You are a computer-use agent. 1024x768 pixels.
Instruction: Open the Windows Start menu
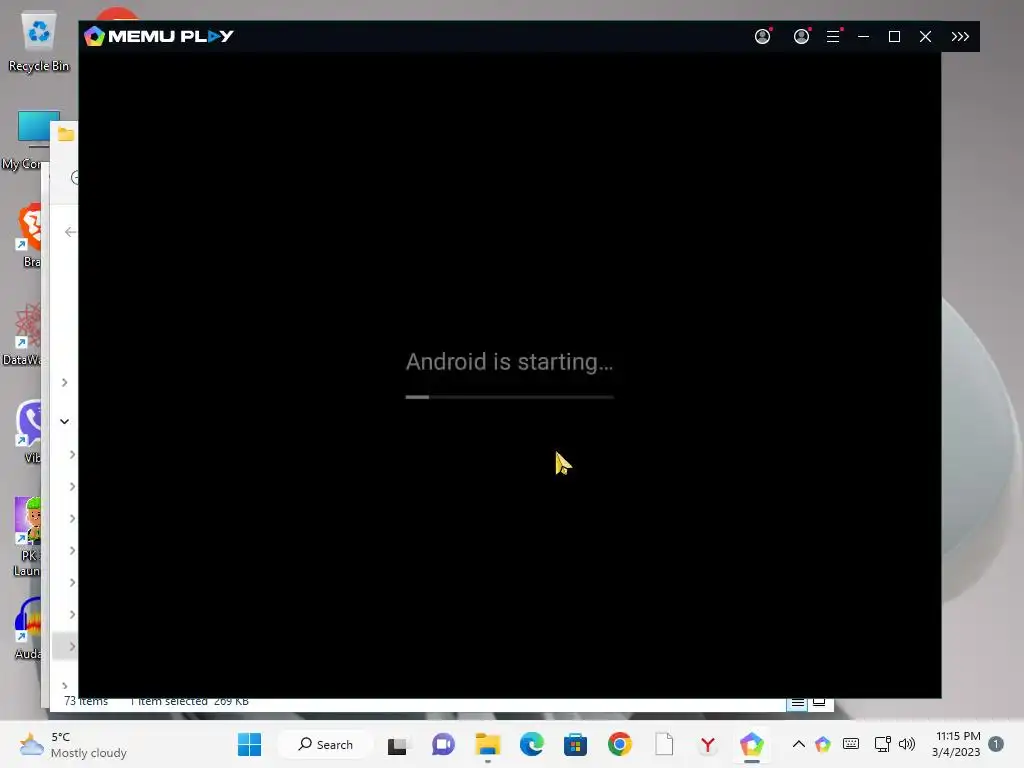(x=249, y=744)
